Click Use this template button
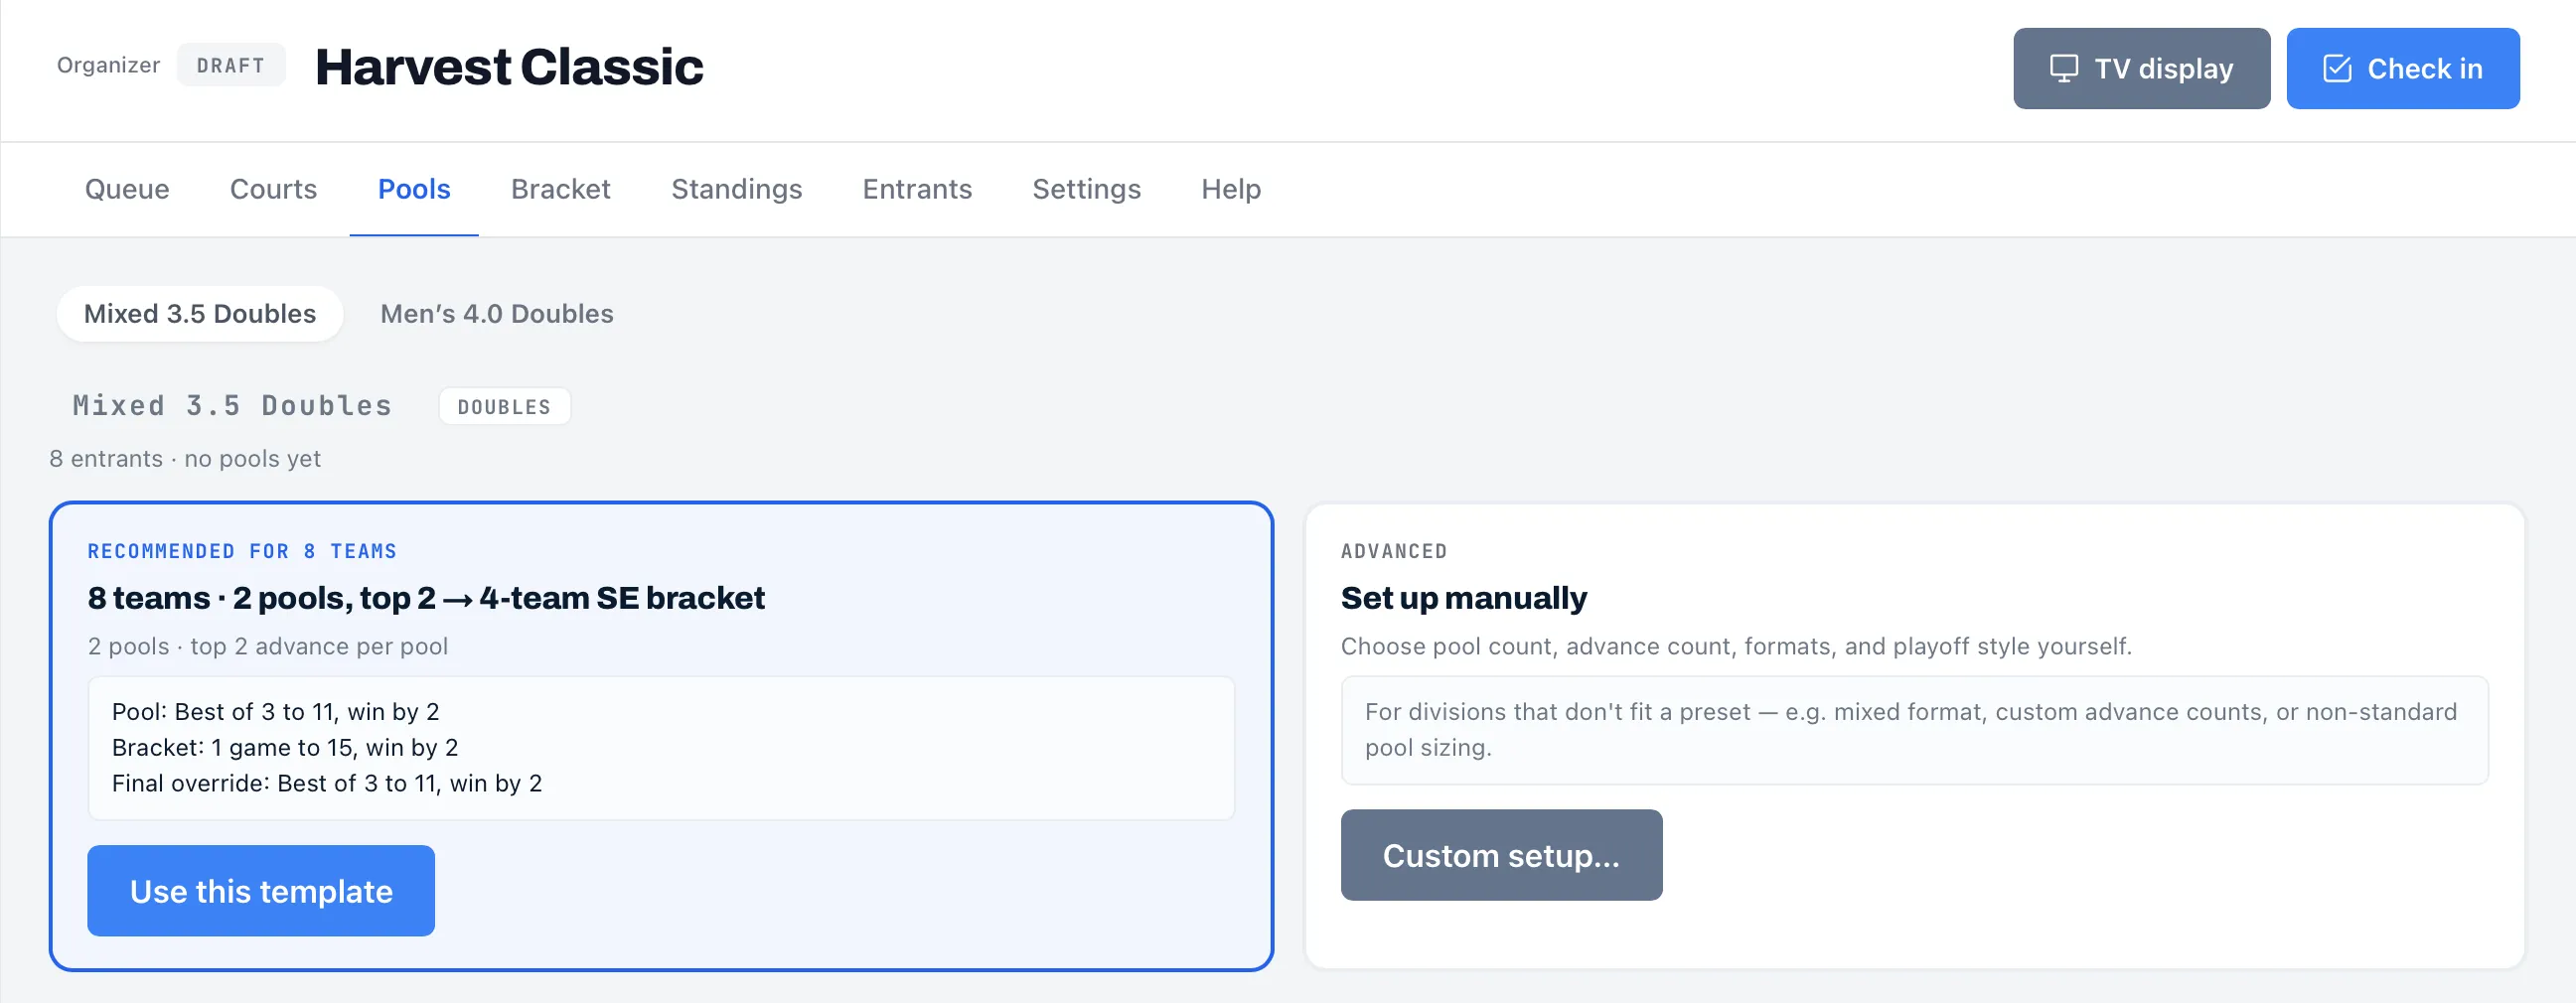This screenshot has width=2576, height=1003. [261, 890]
